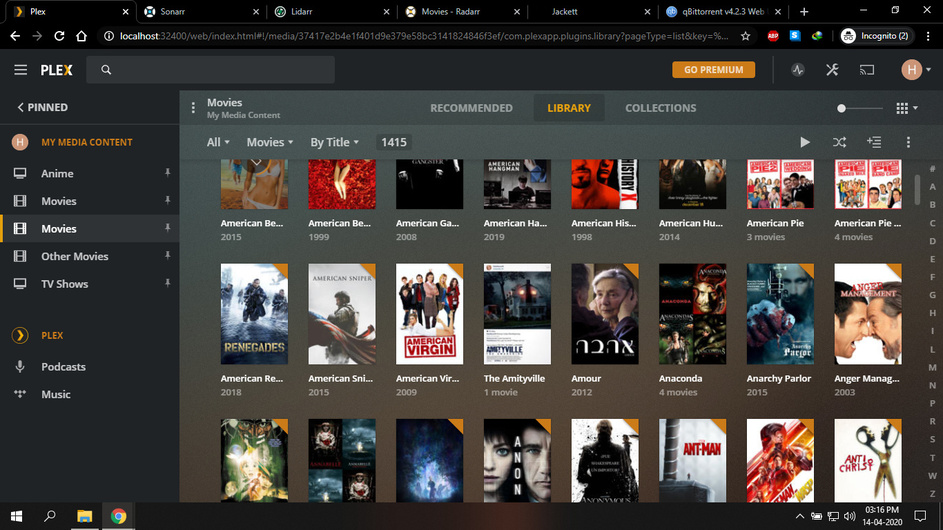Image resolution: width=943 pixels, height=530 pixels.
Task: Expand the Movies type dropdown
Action: [270, 143]
